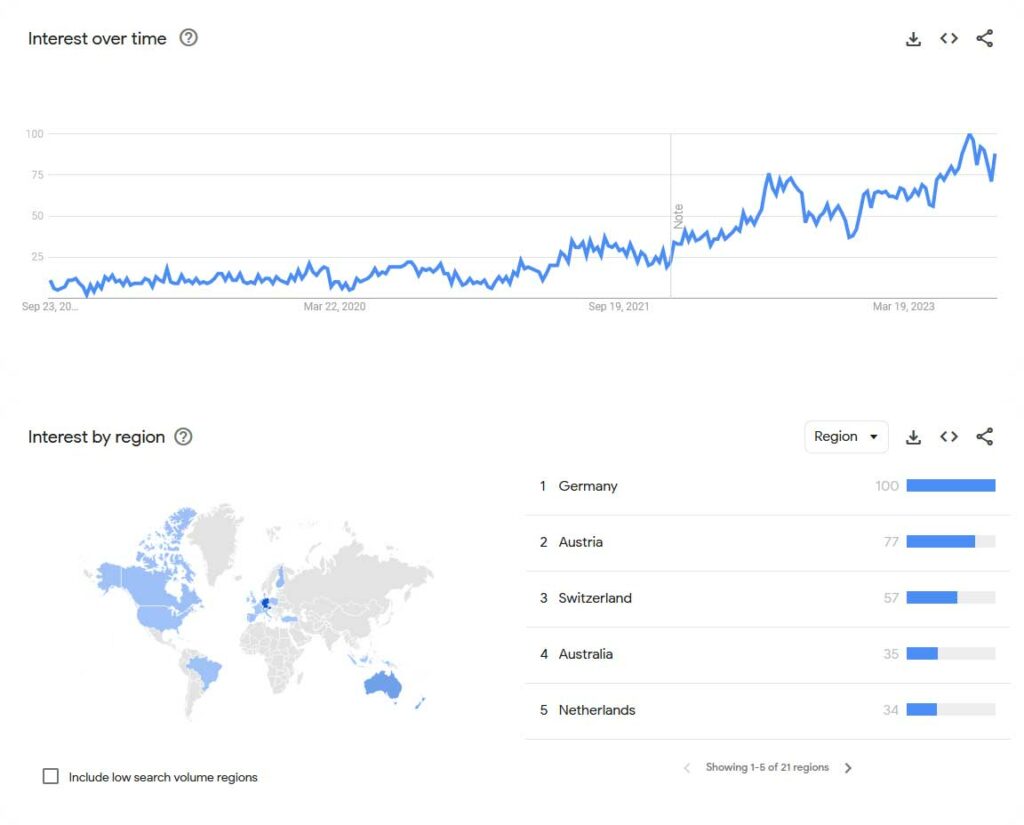The height and width of the screenshot is (825, 1024).
Task: Select Australia row in region ranking
Action: (x=767, y=655)
